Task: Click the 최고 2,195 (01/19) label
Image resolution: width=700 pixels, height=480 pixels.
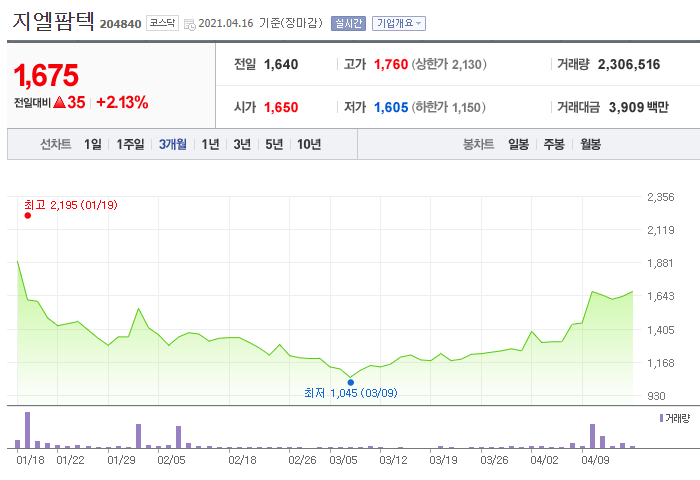Action: coord(71,205)
